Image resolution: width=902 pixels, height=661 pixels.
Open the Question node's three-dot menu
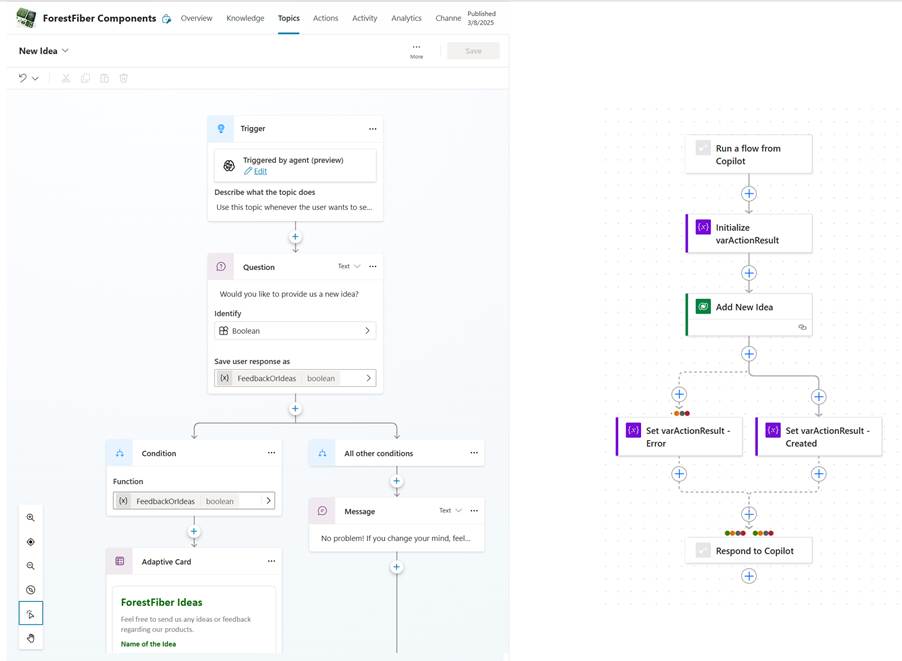coord(373,267)
